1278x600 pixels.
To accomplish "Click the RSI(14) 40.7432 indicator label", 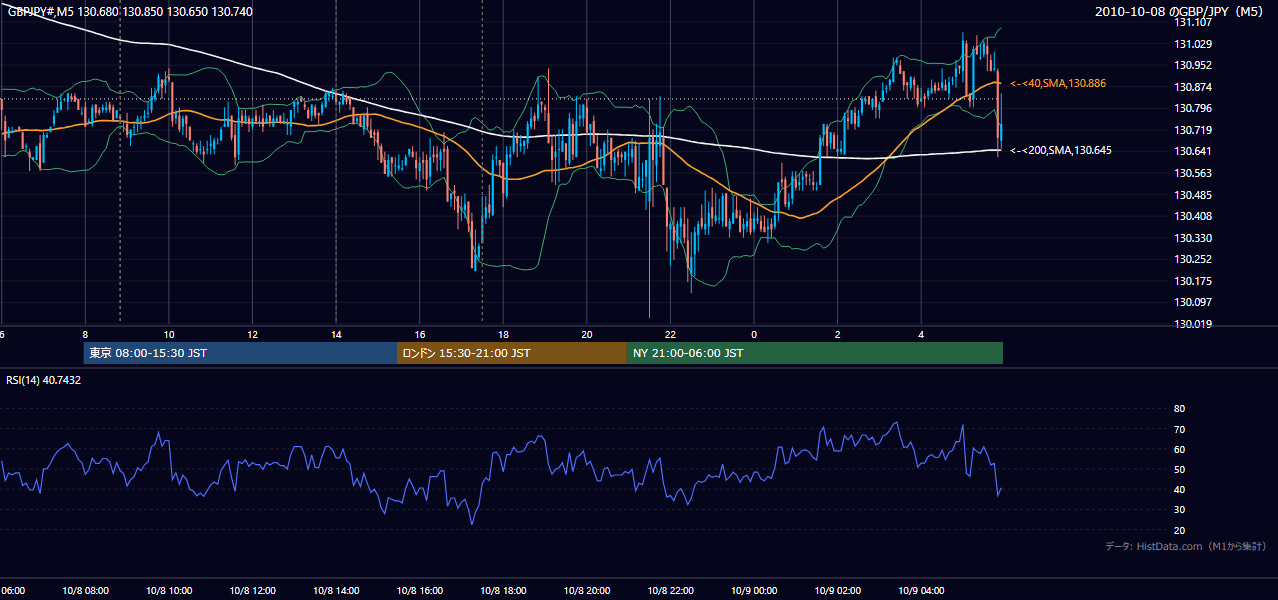I will [44, 380].
